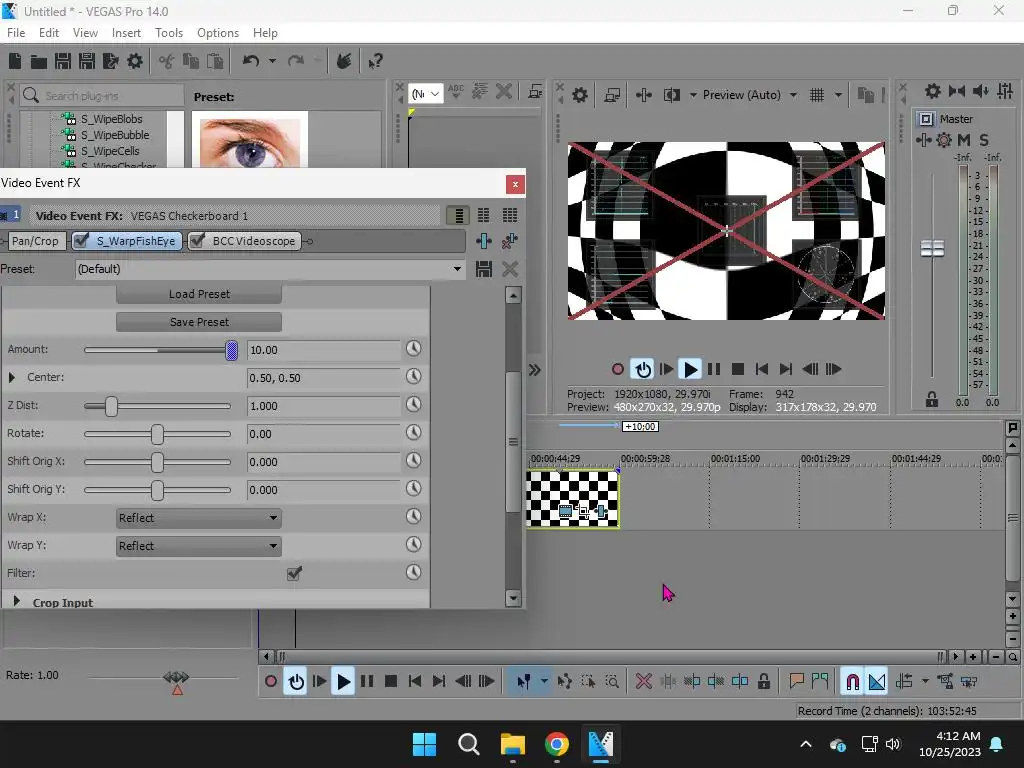The height and width of the screenshot is (768, 1024).
Task: Click Preview on External Monitor icon
Action: [x=612, y=95]
